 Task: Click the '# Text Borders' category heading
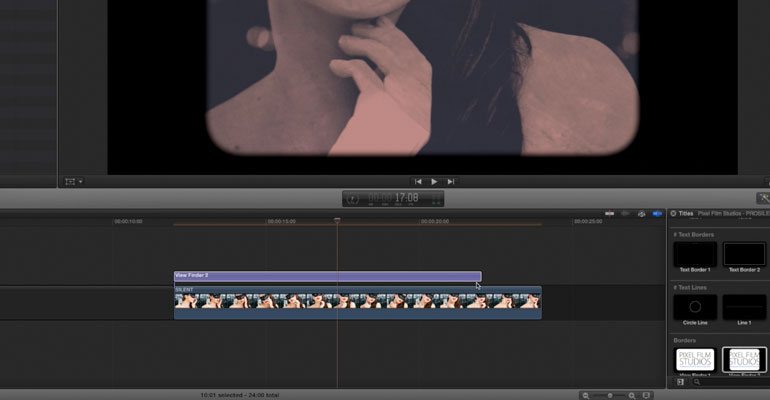[693, 235]
